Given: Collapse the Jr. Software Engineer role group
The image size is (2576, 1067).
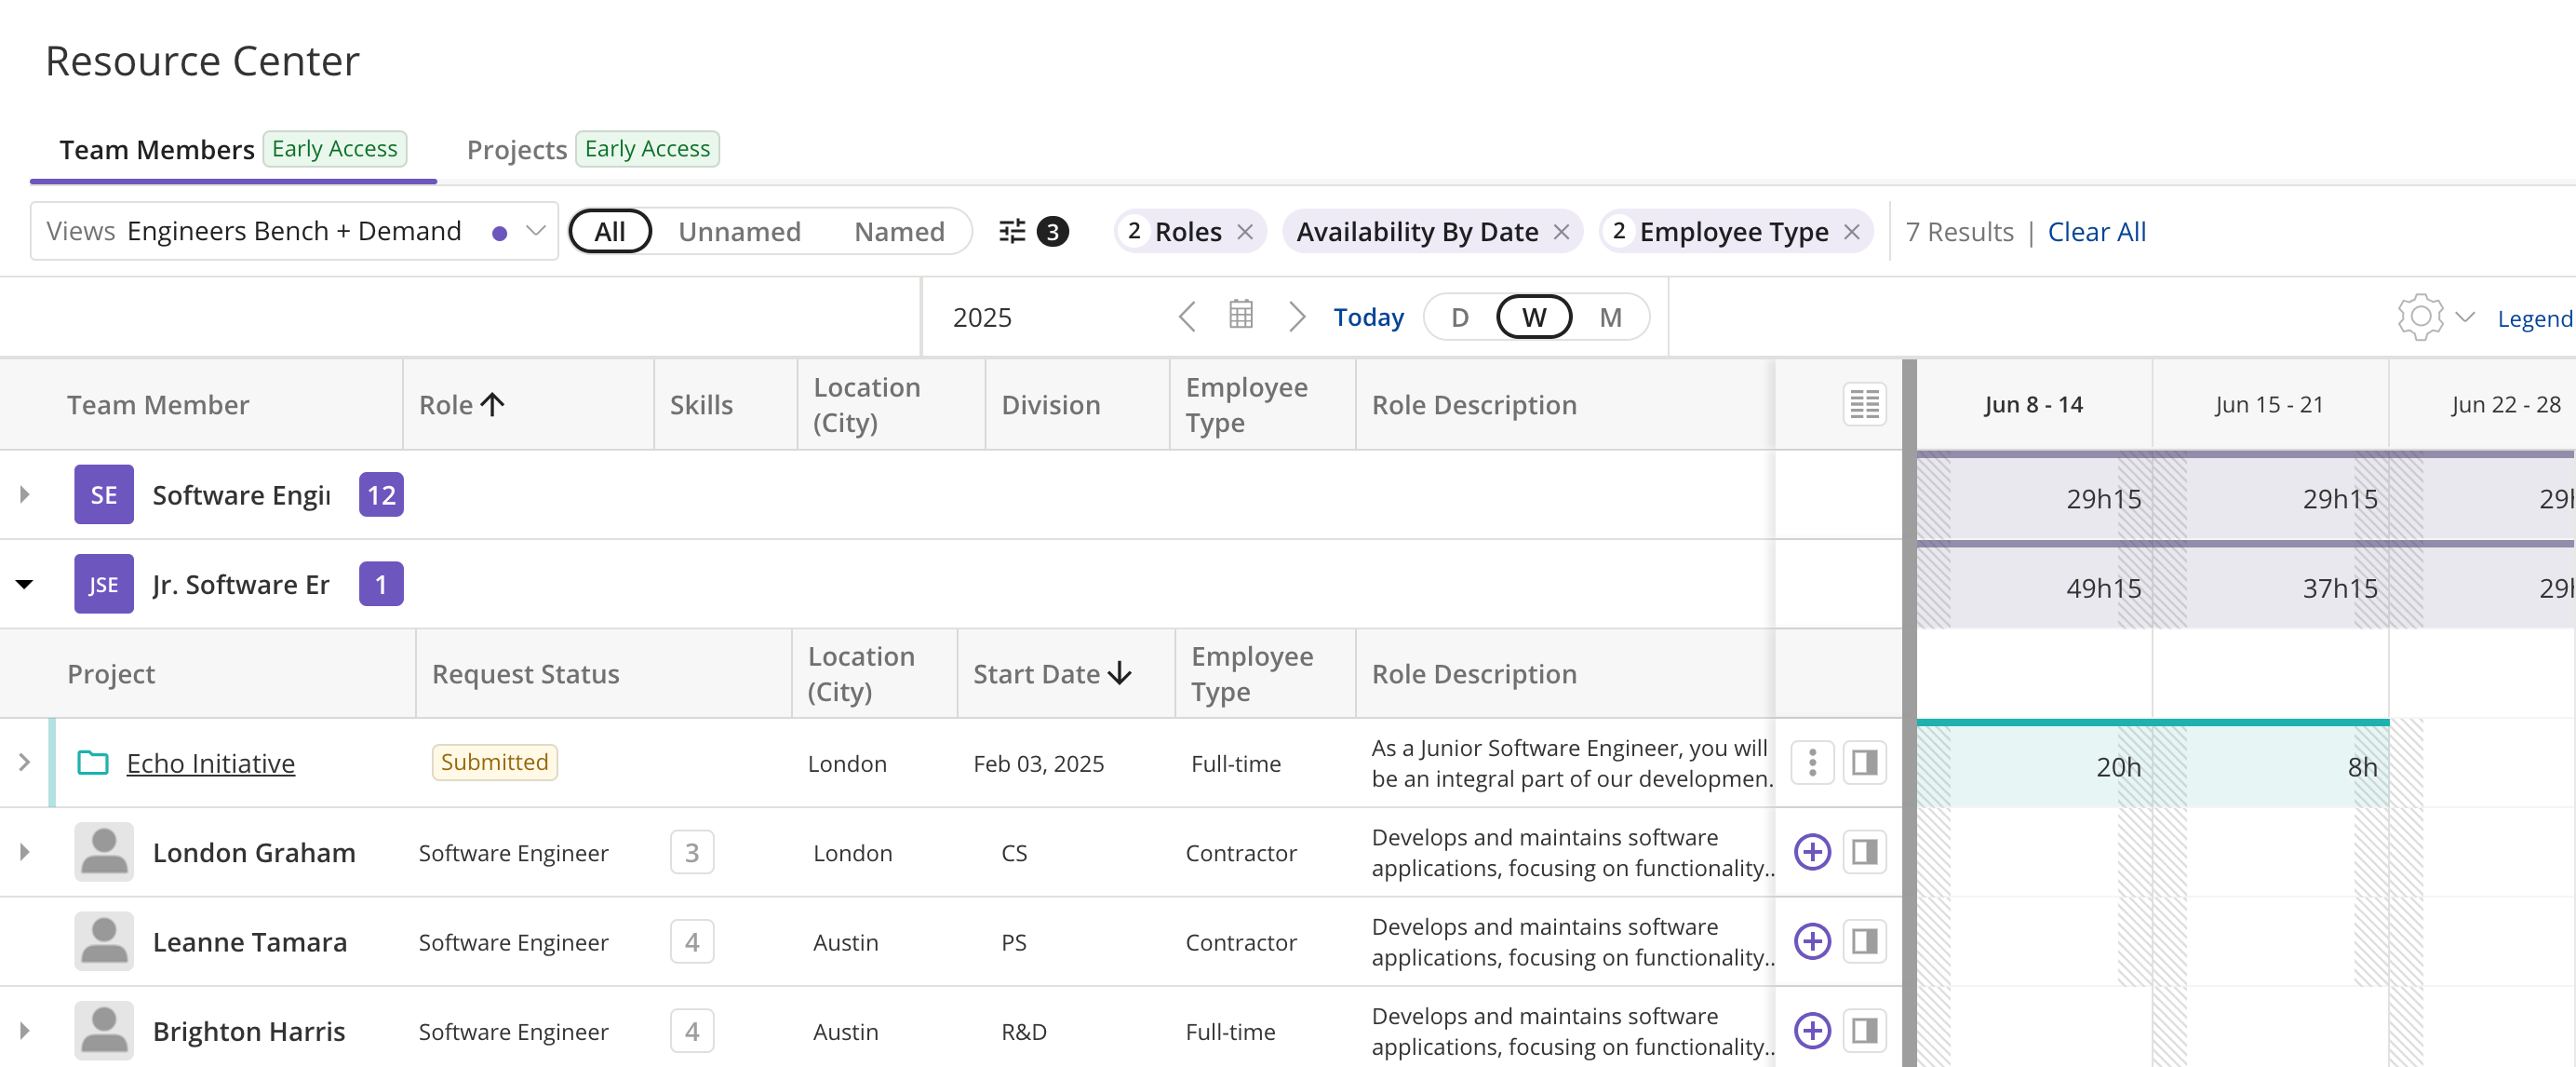Looking at the screenshot, I should pyautogui.click(x=25, y=584).
